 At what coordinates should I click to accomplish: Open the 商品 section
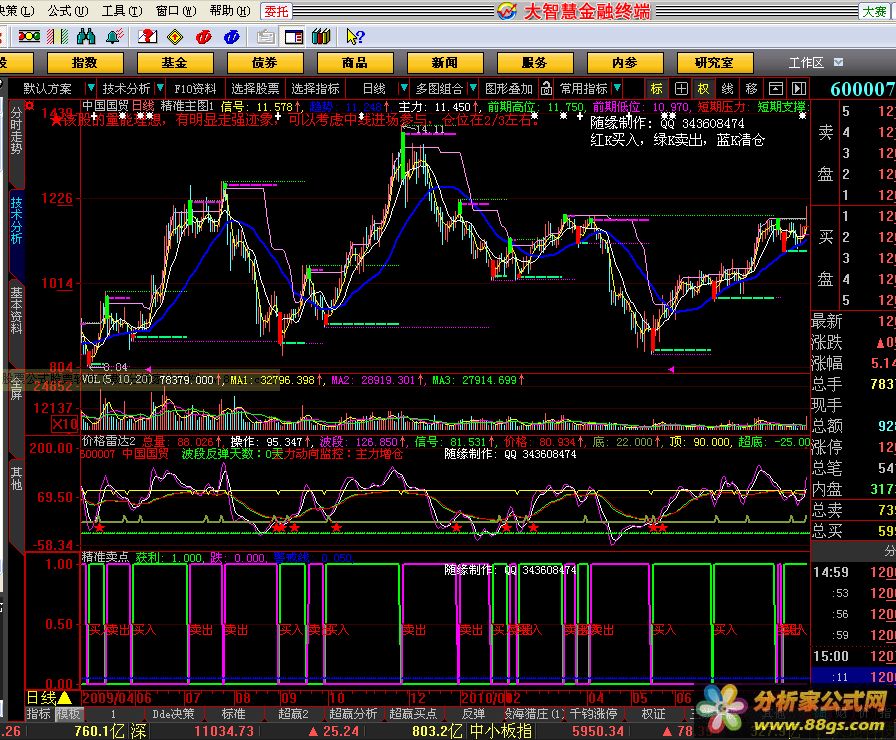[355, 63]
